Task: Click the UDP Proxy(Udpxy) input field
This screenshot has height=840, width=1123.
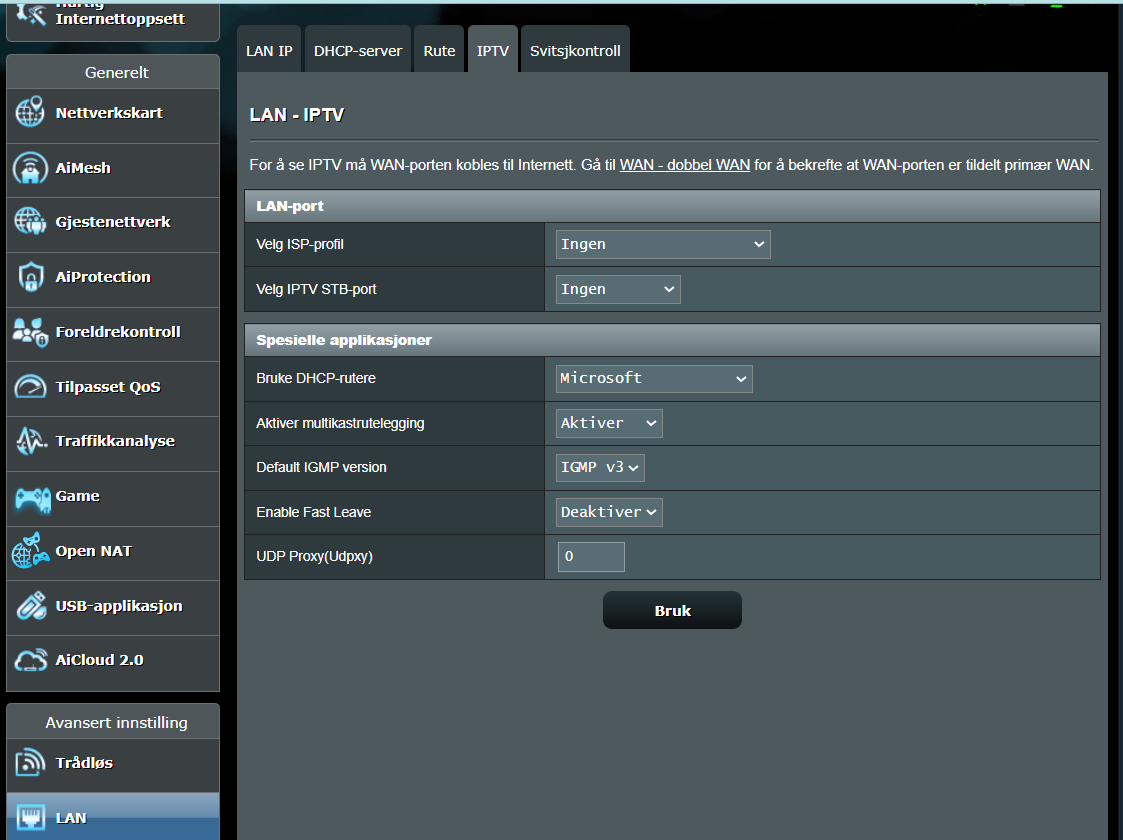Action: (x=591, y=556)
